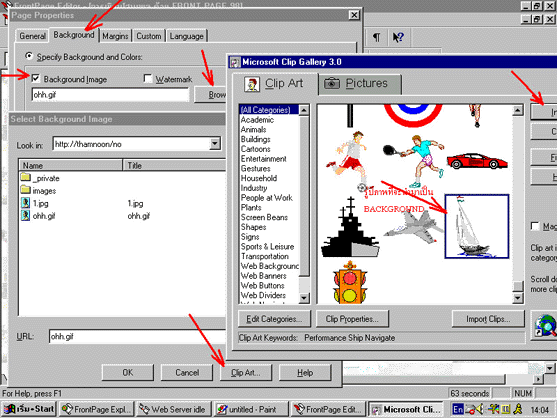This screenshot has width=557, height=418.
Task: Select the Cartoons category
Action: pos(269,149)
